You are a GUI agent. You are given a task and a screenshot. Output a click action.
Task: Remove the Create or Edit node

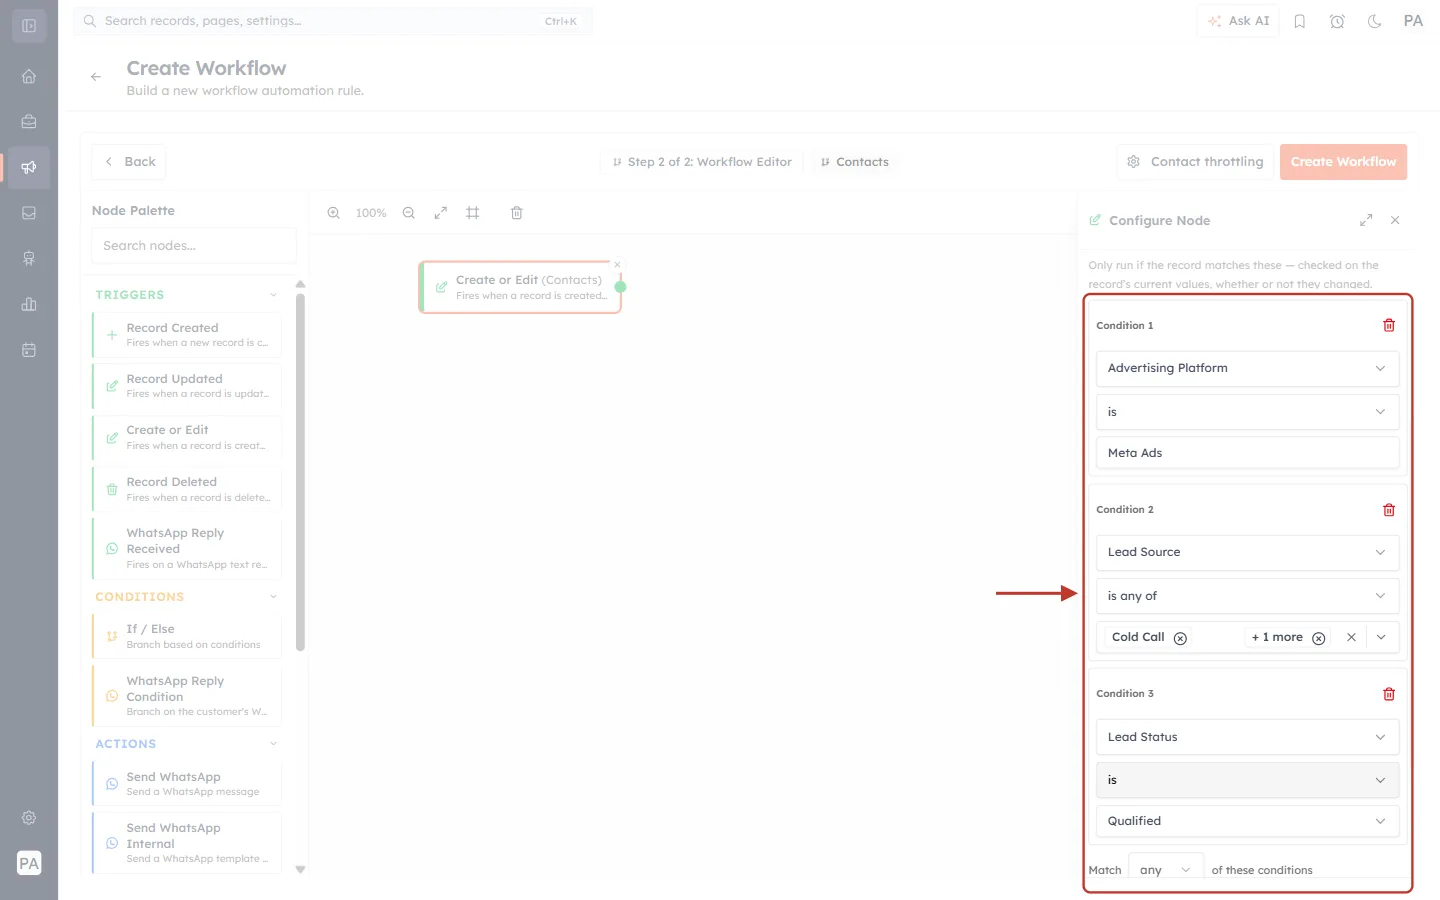[x=617, y=265]
